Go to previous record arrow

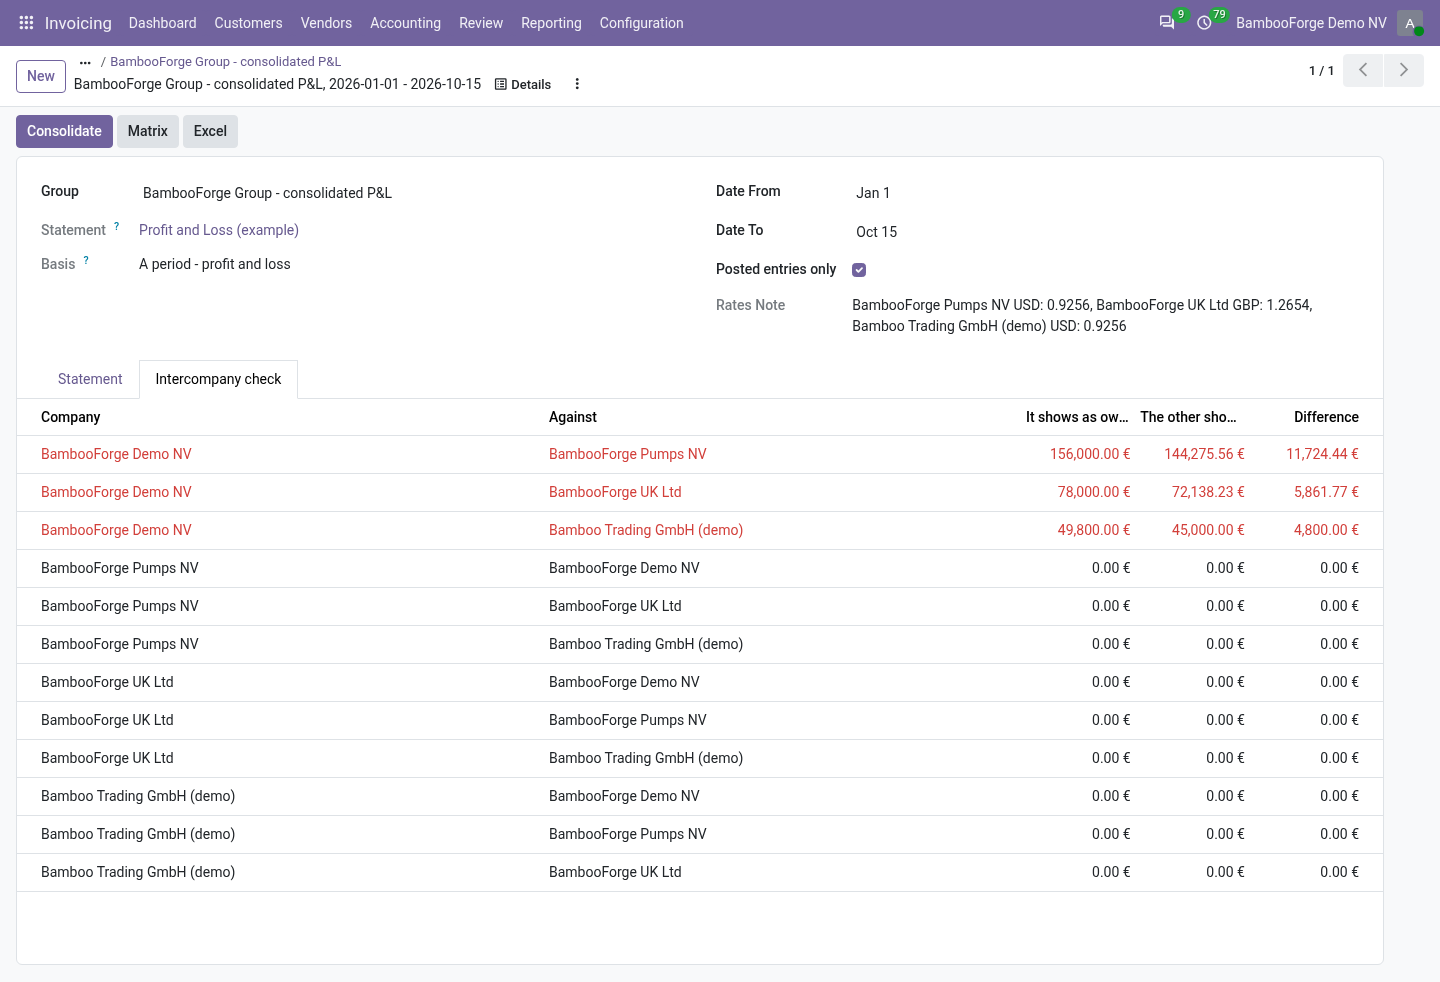point(1363,70)
